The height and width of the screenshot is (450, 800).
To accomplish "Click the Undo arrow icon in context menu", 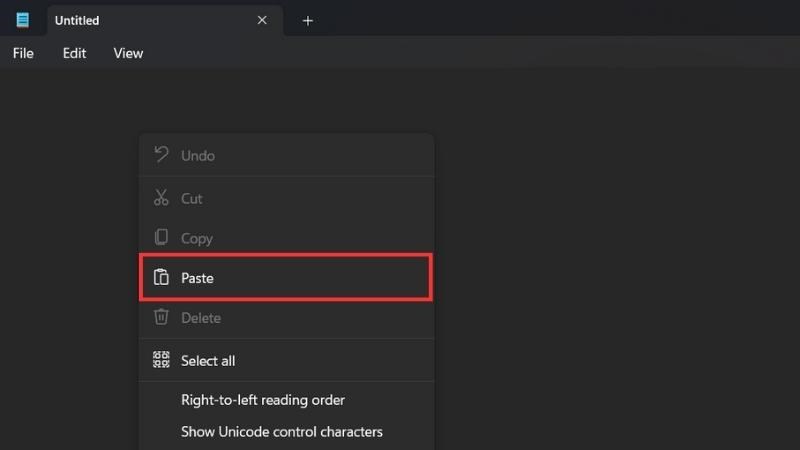I will [x=161, y=155].
